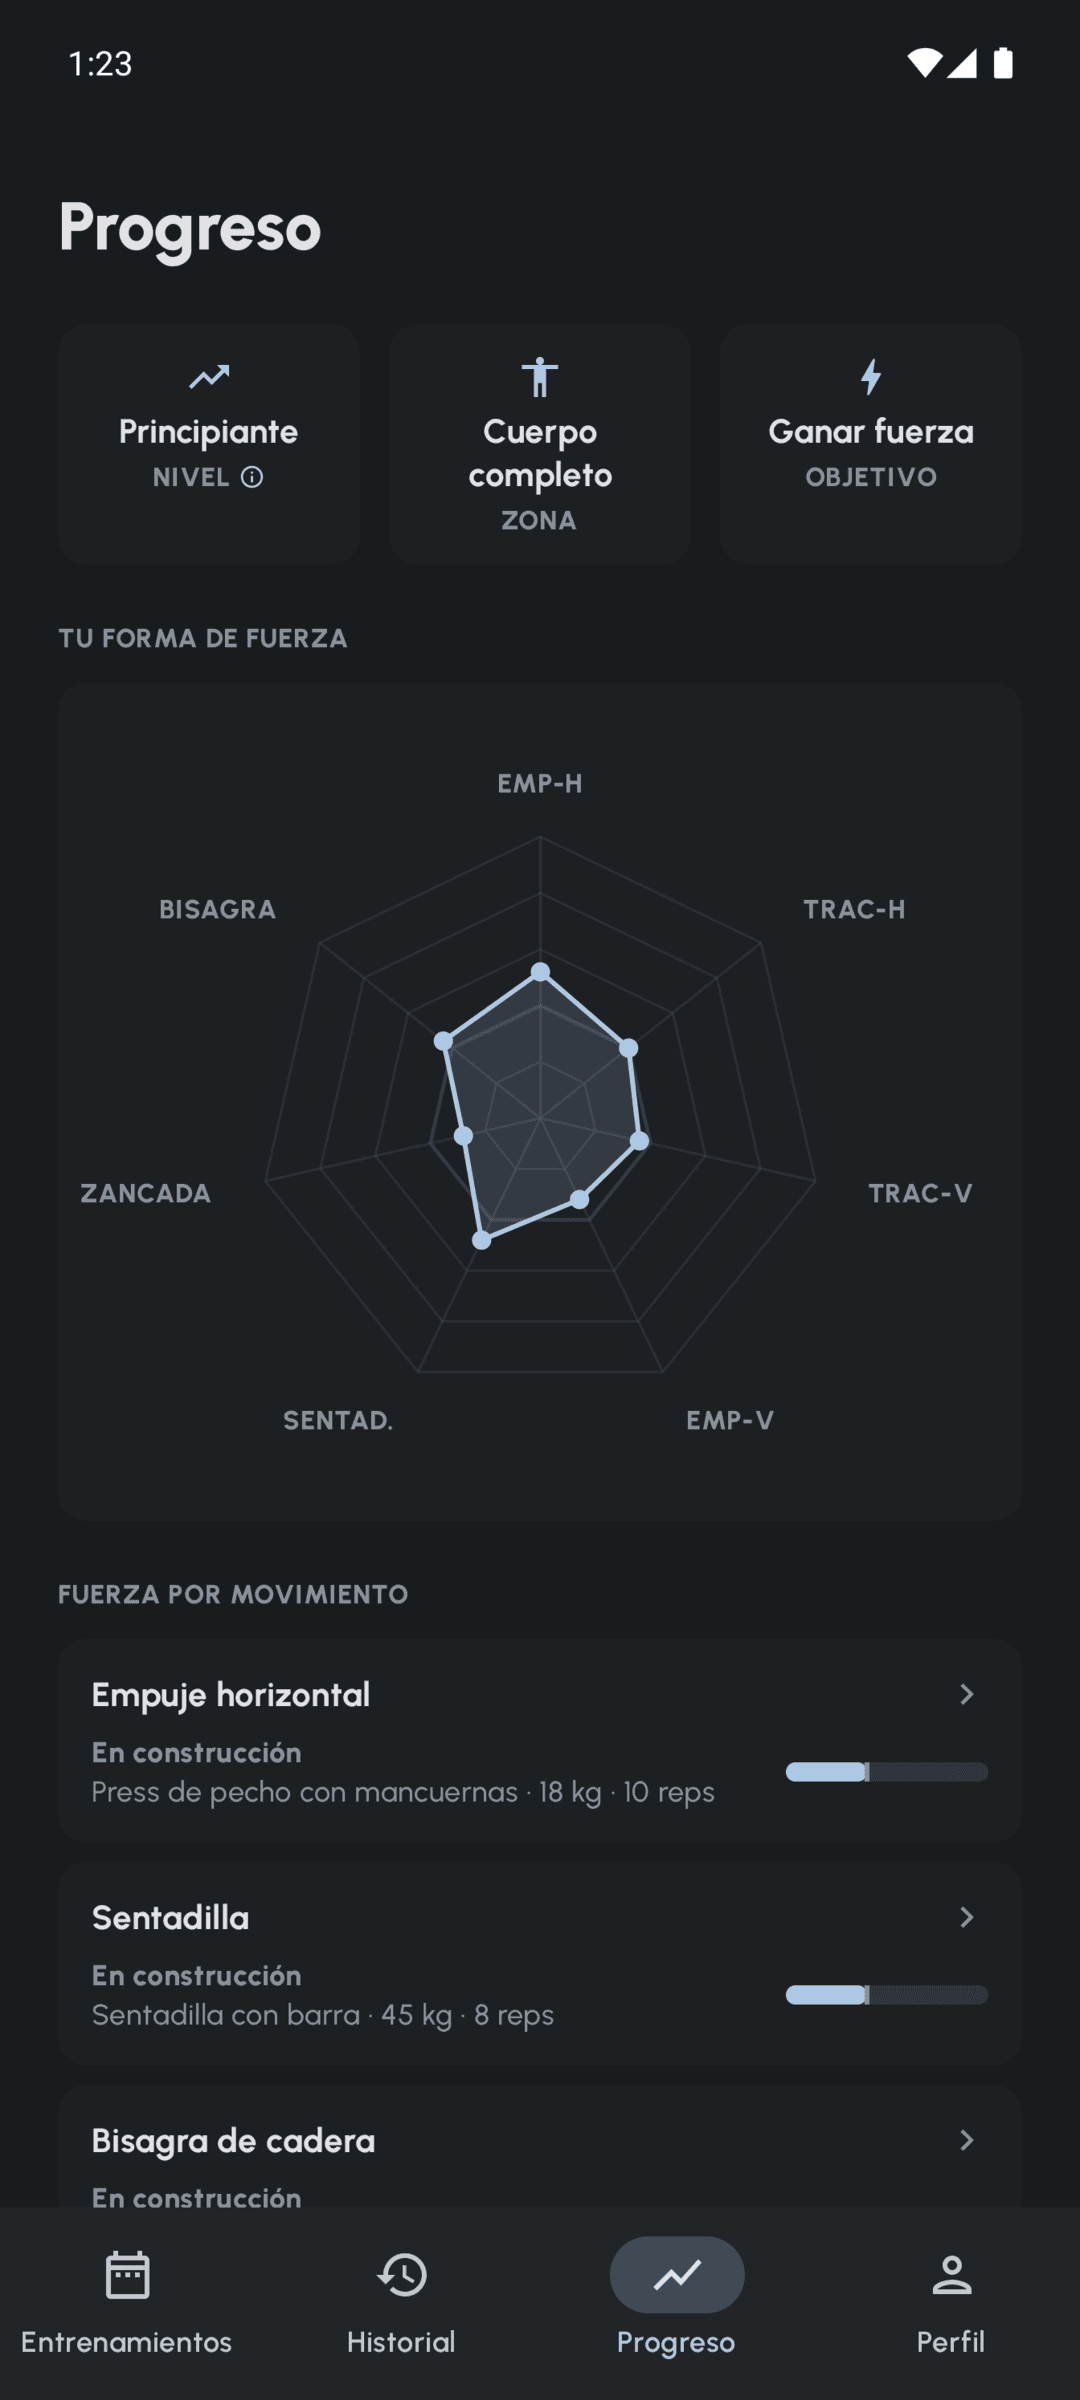The height and width of the screenshot is (2400, 1080).
Task: Tap the info icon beside NIVEL
Action: click(x=252, y=477)
